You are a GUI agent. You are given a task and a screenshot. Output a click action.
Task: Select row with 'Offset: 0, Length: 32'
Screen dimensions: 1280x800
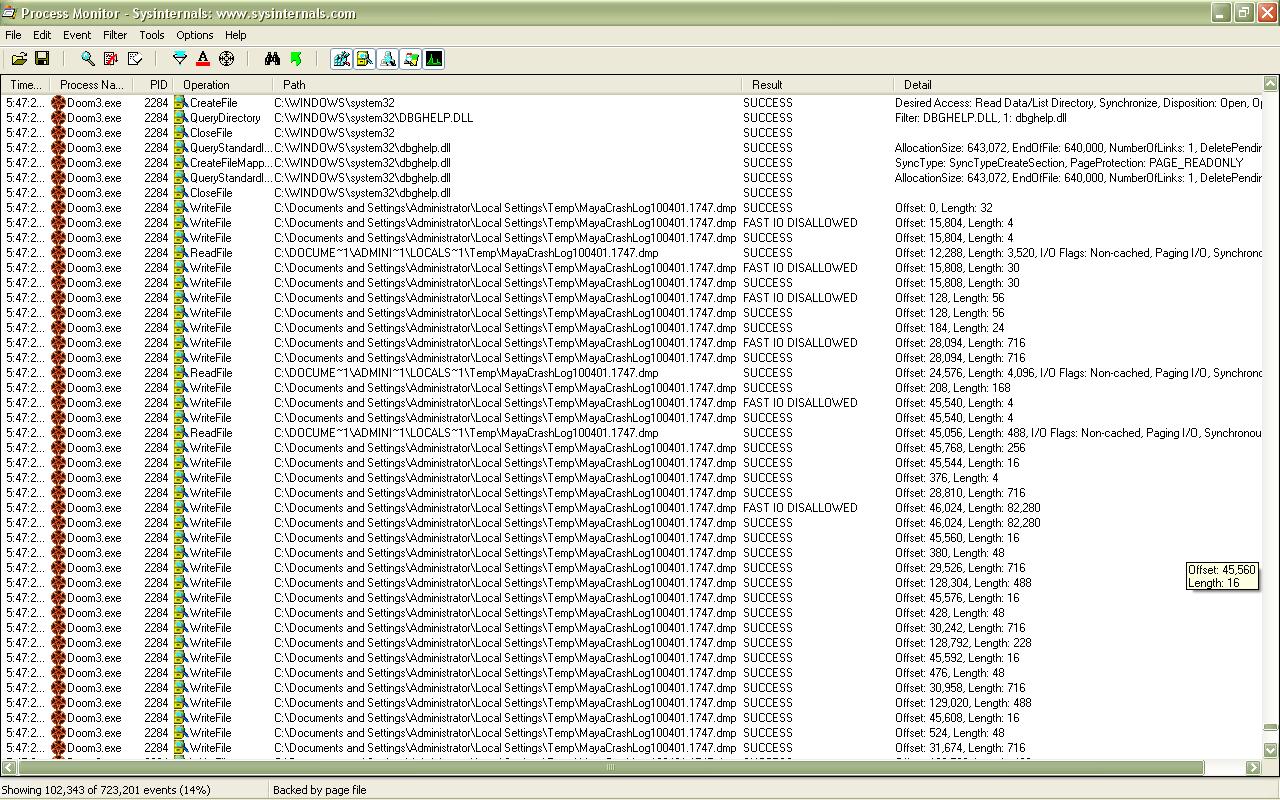tap(632, 208)
